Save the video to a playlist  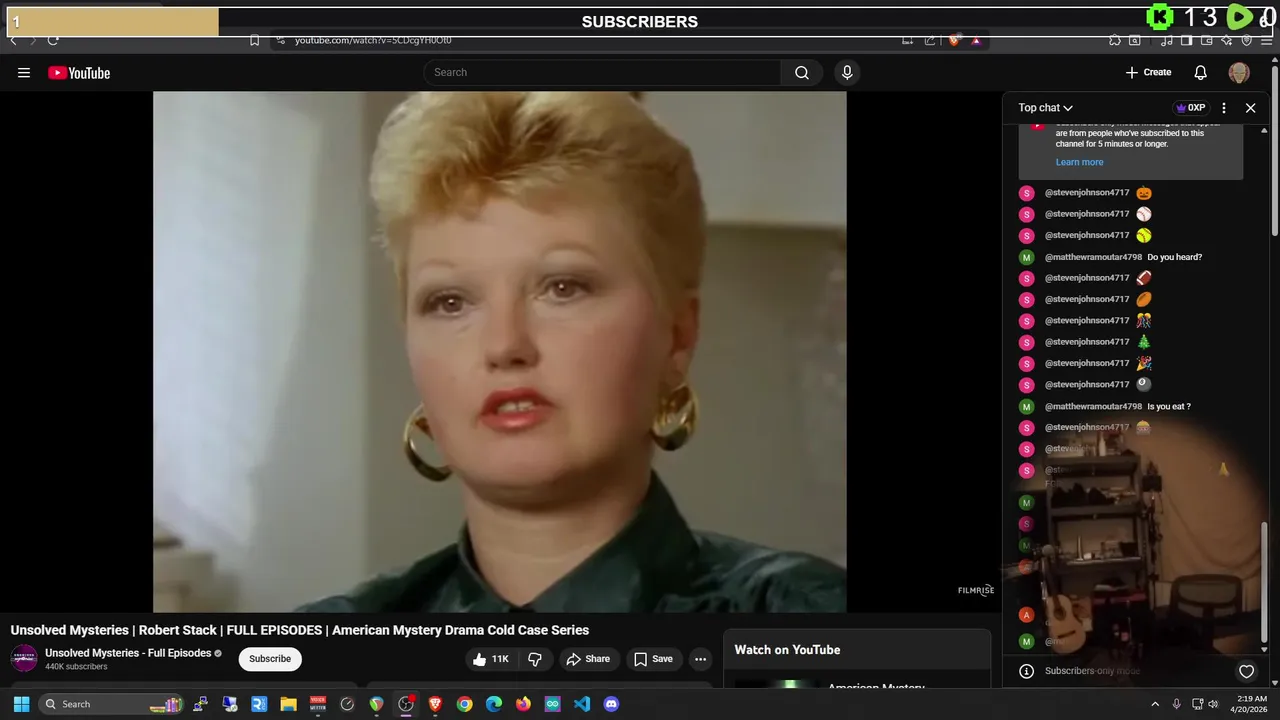[652, 659]
